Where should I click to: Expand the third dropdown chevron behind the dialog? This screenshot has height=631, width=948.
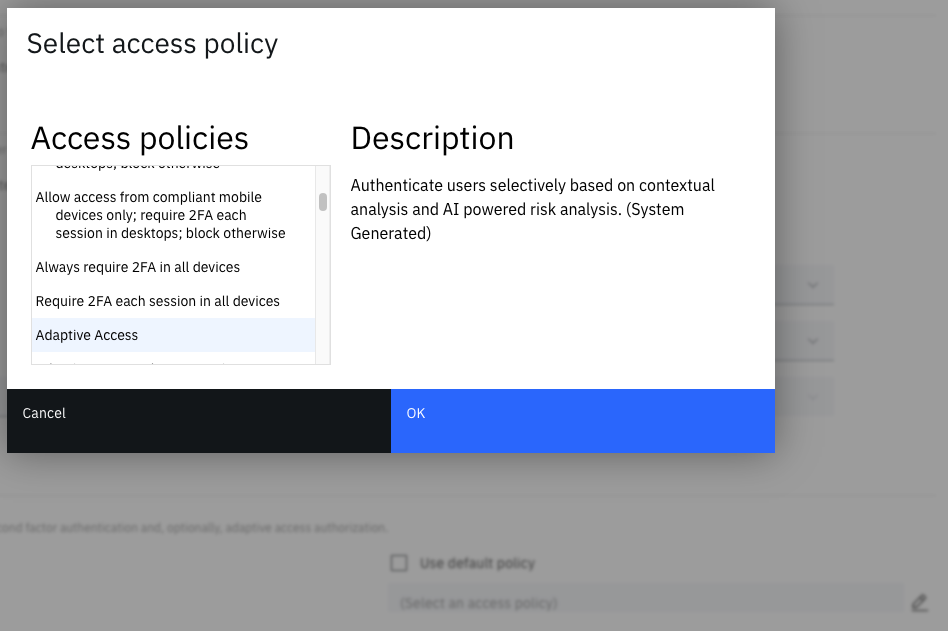tap(813, 397)
